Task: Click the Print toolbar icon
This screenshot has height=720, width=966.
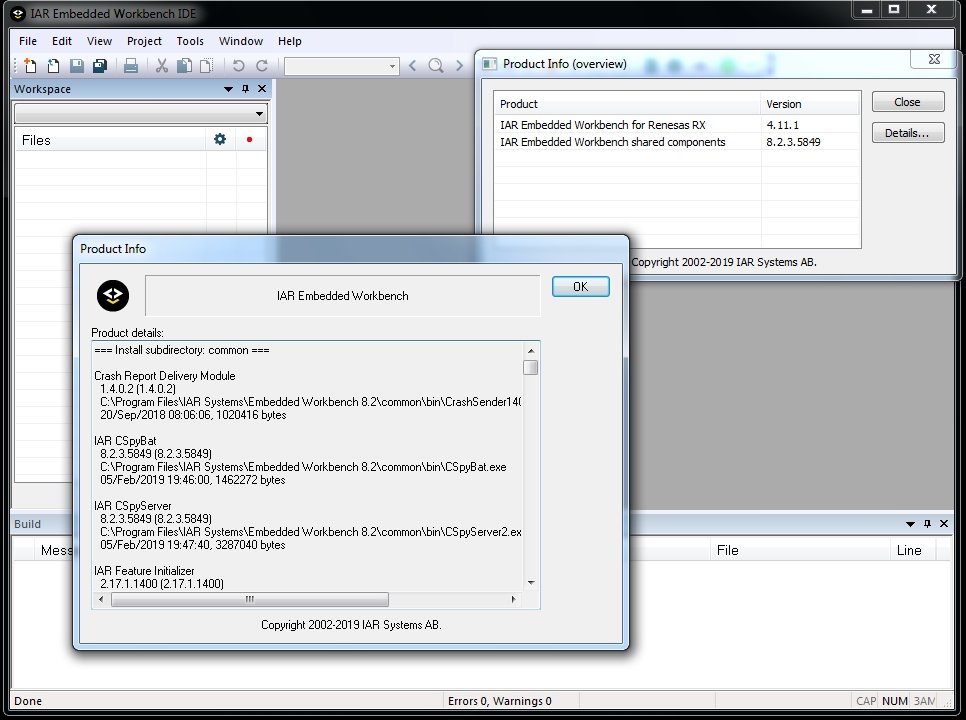Action: [131, 65]
